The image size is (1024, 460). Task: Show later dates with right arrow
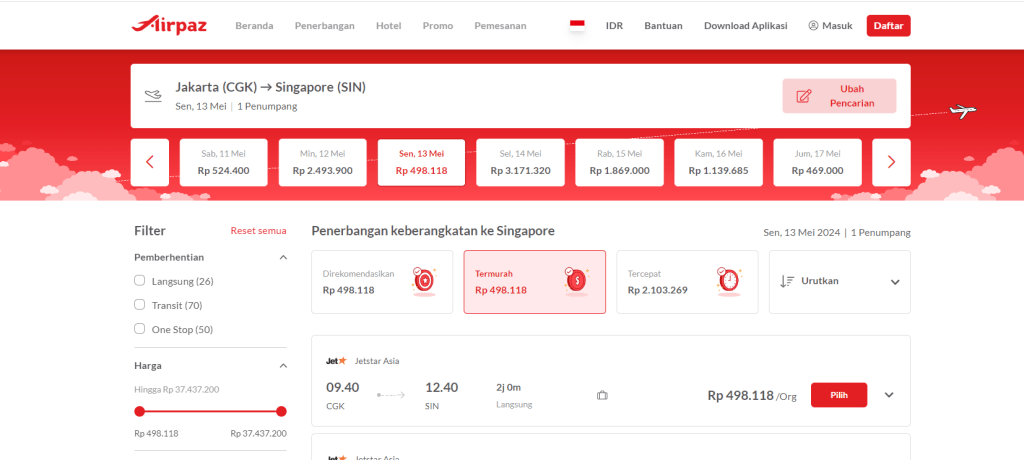pyautogui.click(x=891, y=162)
